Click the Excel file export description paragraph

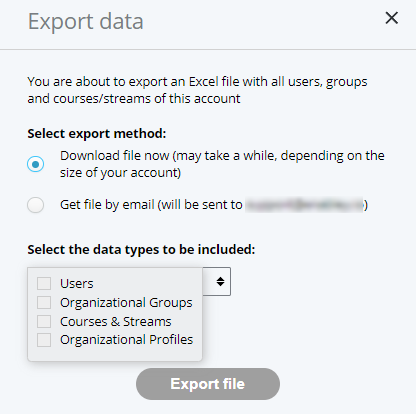(197, 90)
